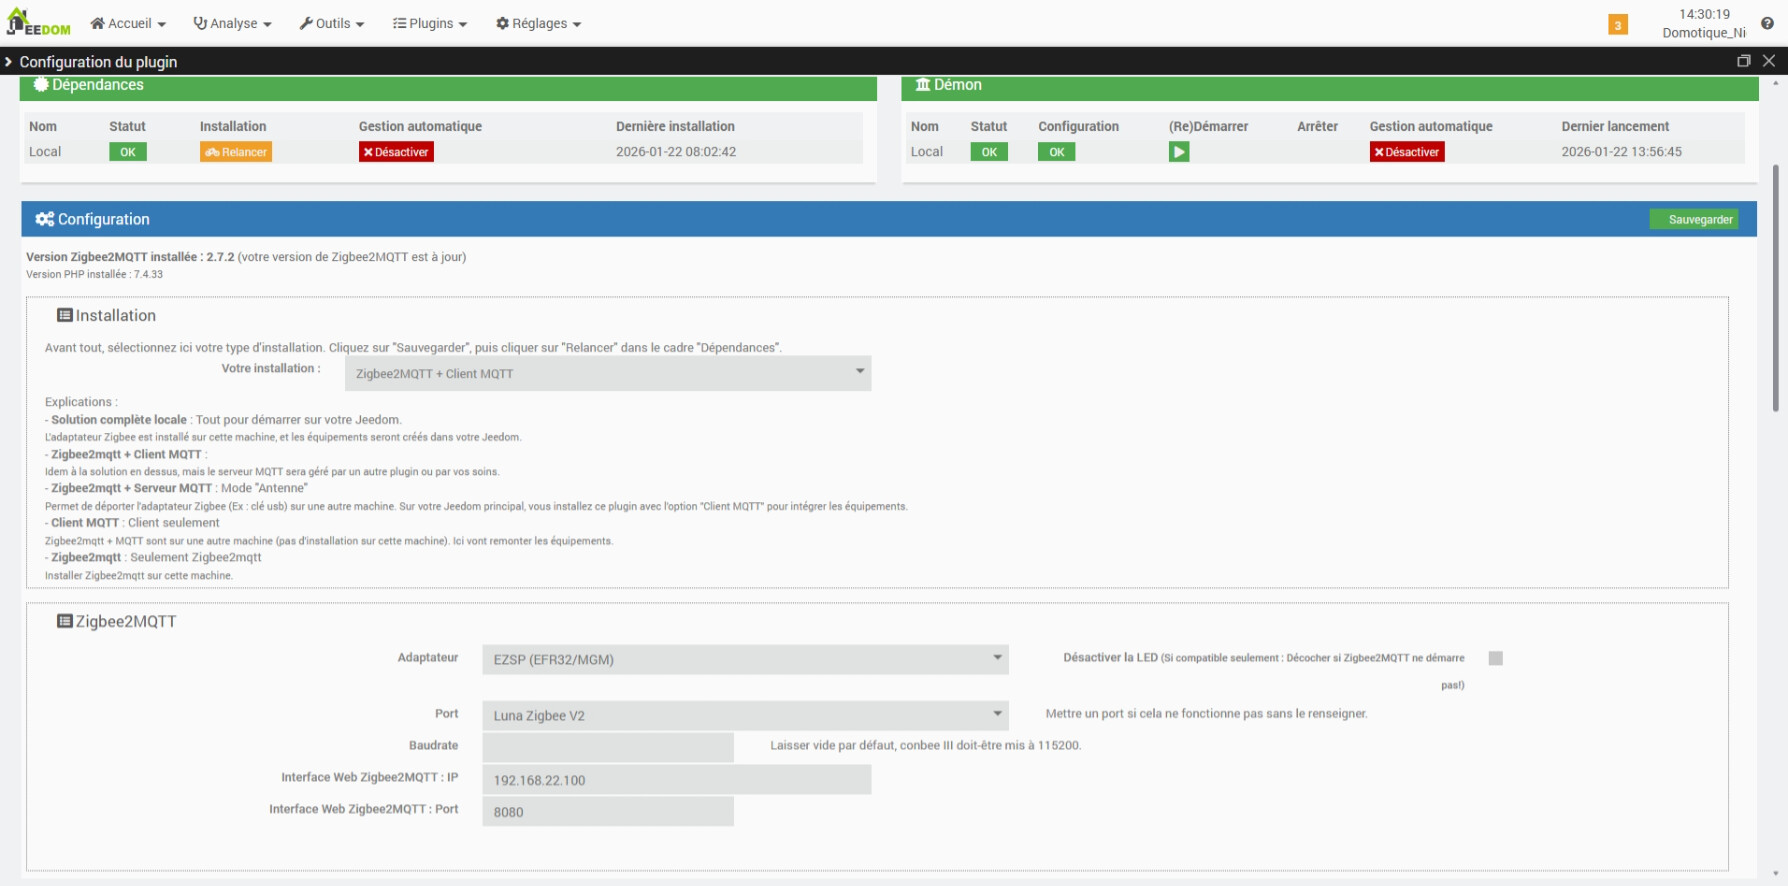Click the Installation section heading
Screen dimensions: 1788x886
[106, 316]
